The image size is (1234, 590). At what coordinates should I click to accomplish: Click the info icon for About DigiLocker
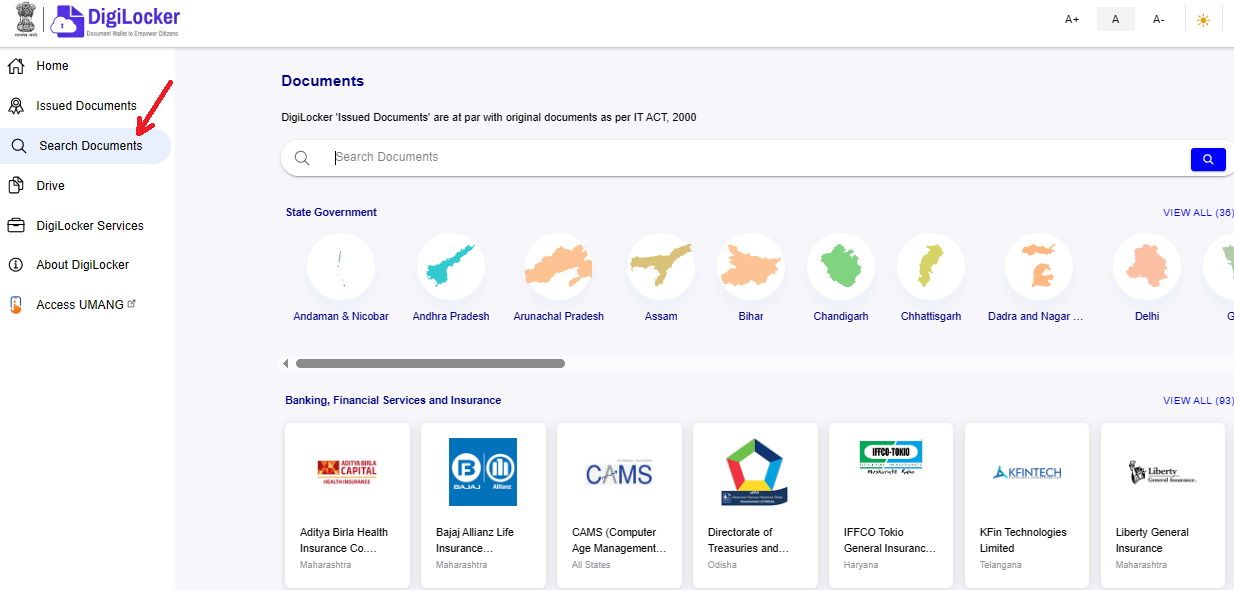click(x=18, y=264)
